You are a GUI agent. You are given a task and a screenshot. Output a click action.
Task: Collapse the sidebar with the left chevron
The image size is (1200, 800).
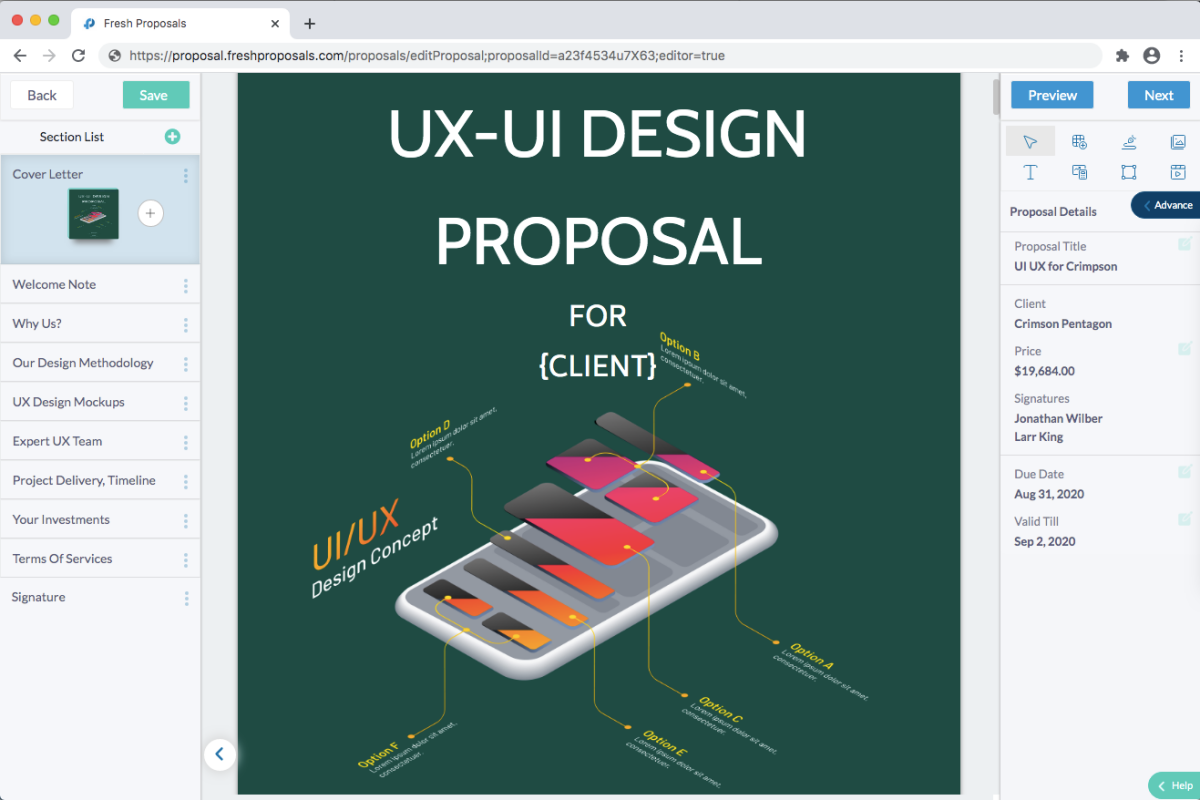click(220, 754)
